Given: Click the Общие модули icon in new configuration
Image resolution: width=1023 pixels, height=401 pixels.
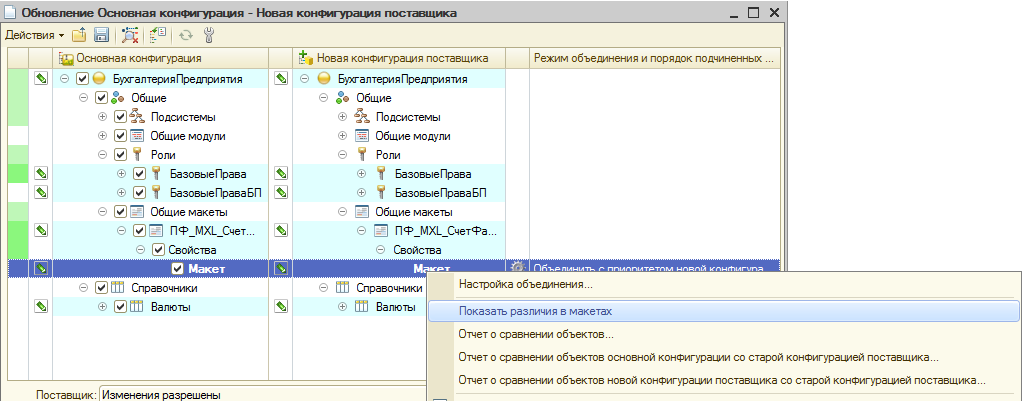Looking at the screenshot, I should tap(361, 136).
